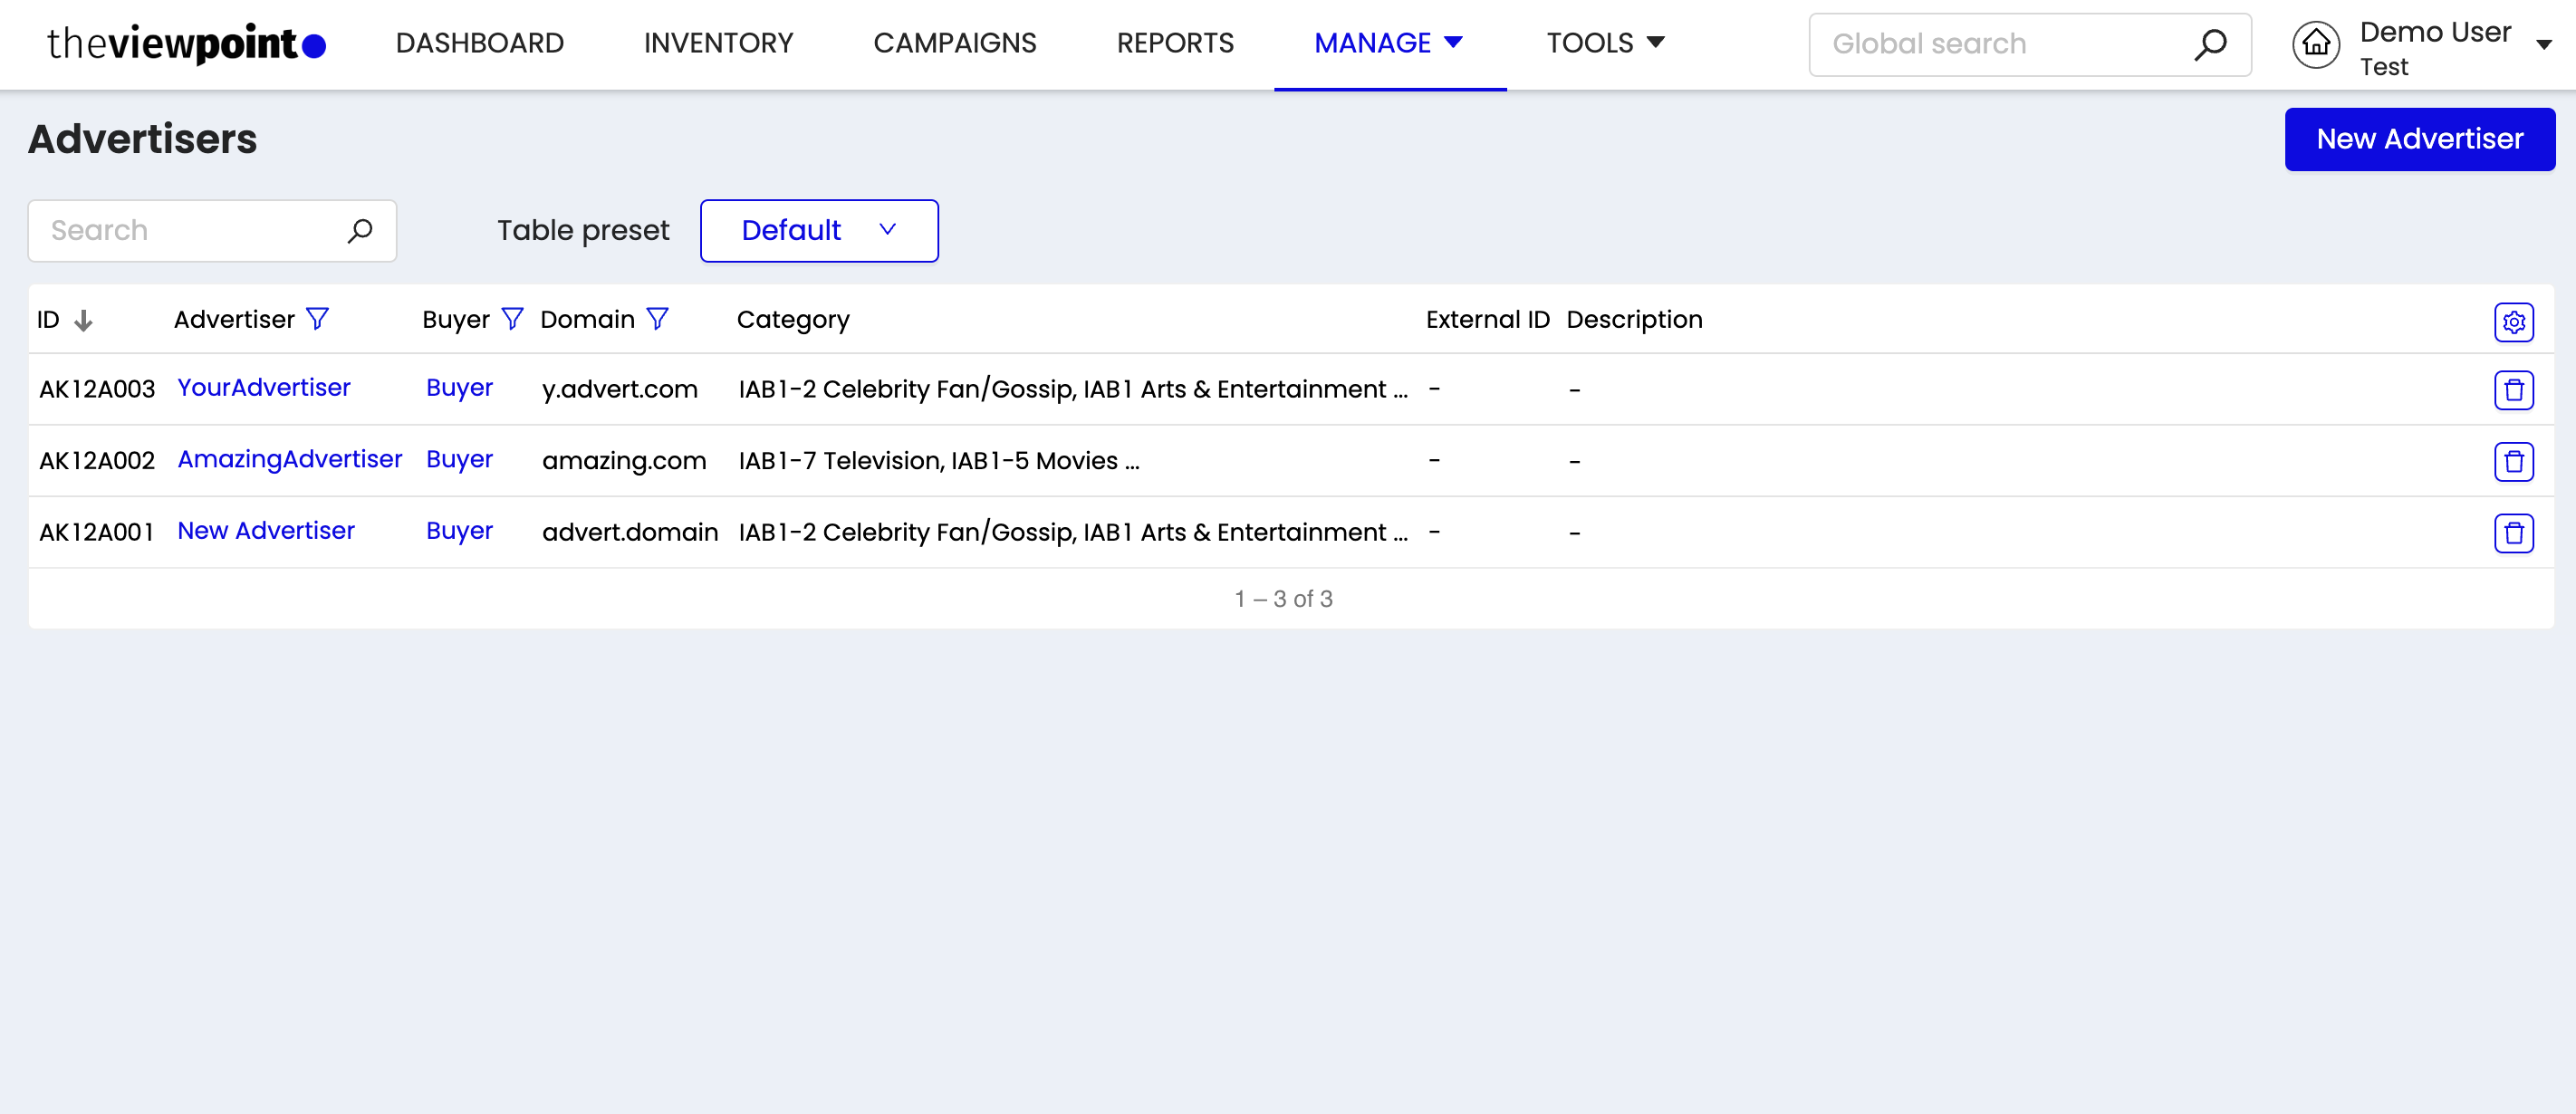Open the Buyer column filter
Viewport: 2576px width, 1114px height.
512,319
